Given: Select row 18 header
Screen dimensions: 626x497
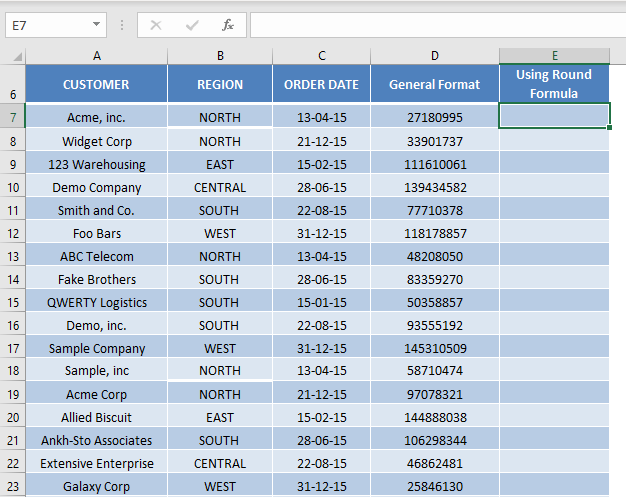Looking at the screenshot, I should (x=13, y=370).
